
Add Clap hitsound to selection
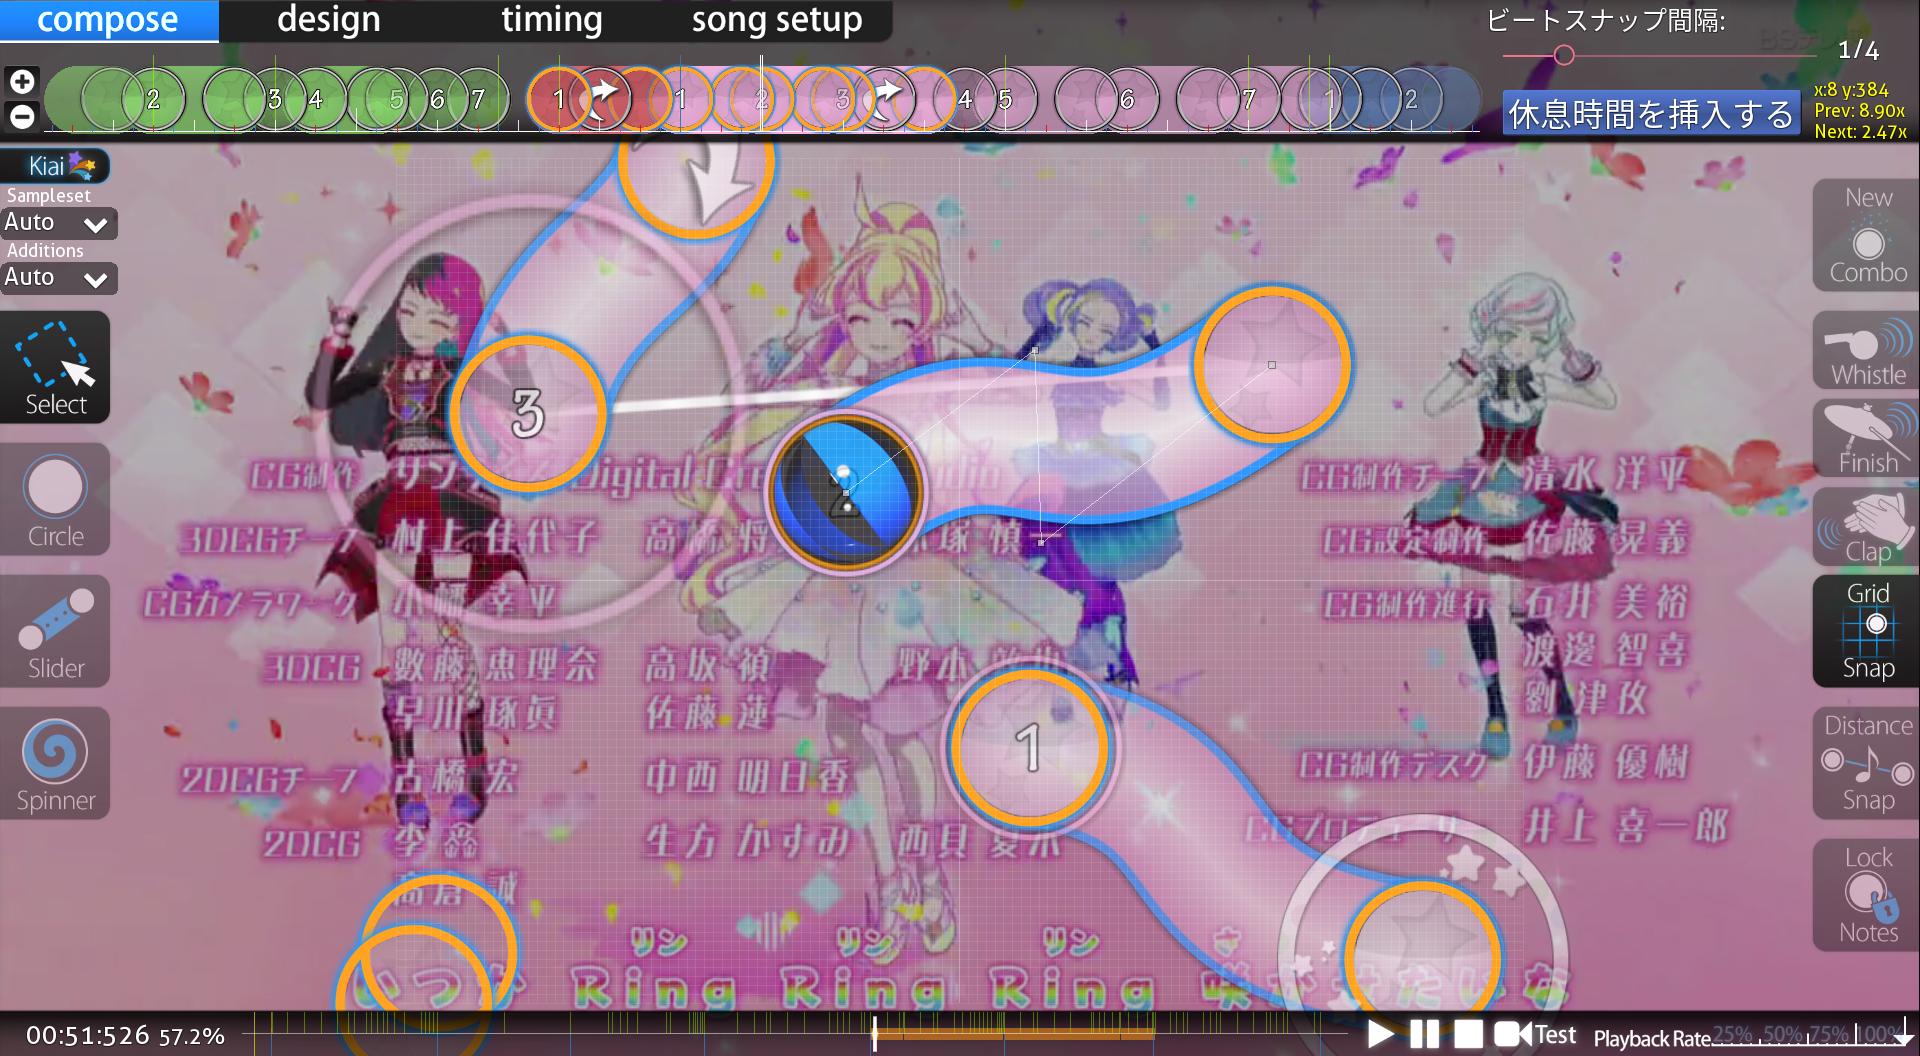coord(1866,527)
